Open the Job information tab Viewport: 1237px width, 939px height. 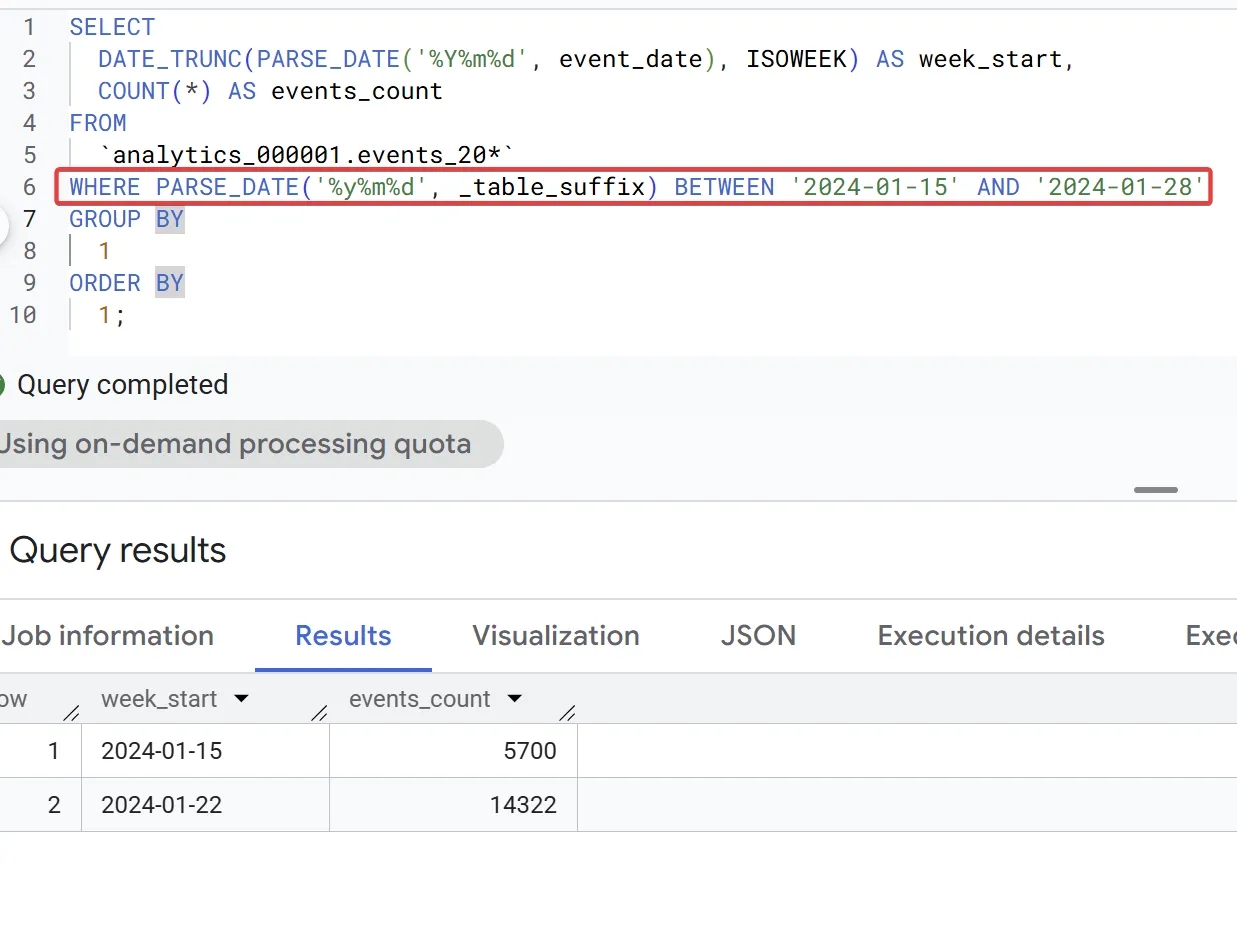107,636
